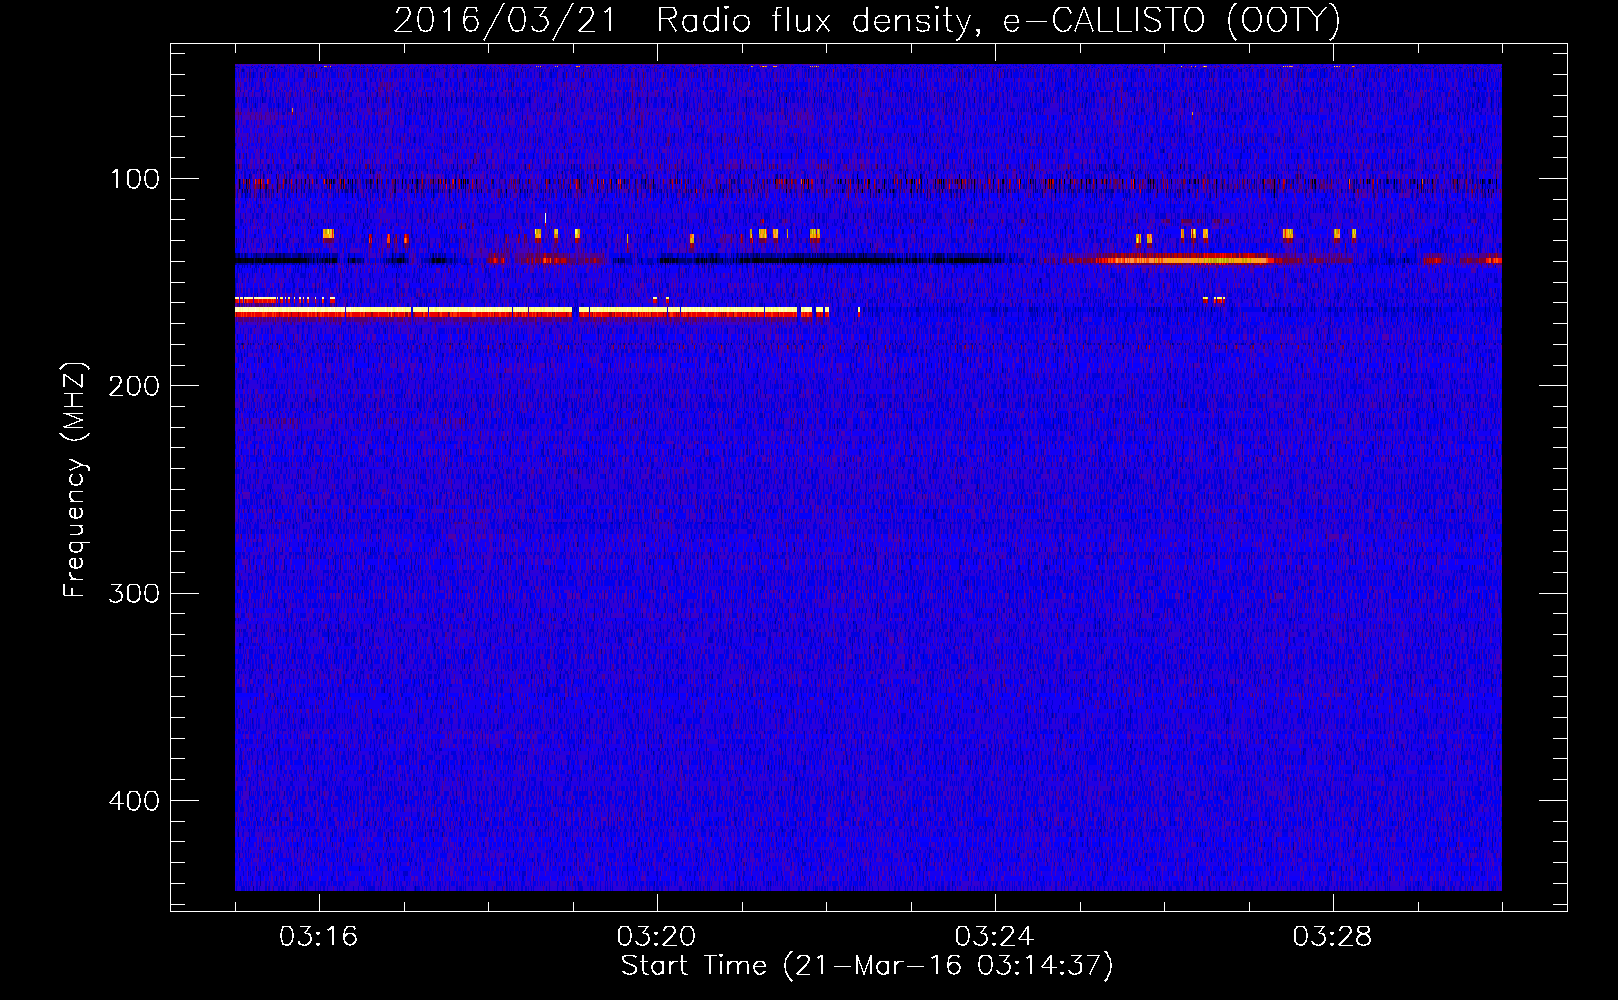Screen dimensions: 1618x1000
Task: Click the plot title "2016/03/21 Radio flux density, e-CALLISTO (OOTY)"
Action: click(867, 20)
